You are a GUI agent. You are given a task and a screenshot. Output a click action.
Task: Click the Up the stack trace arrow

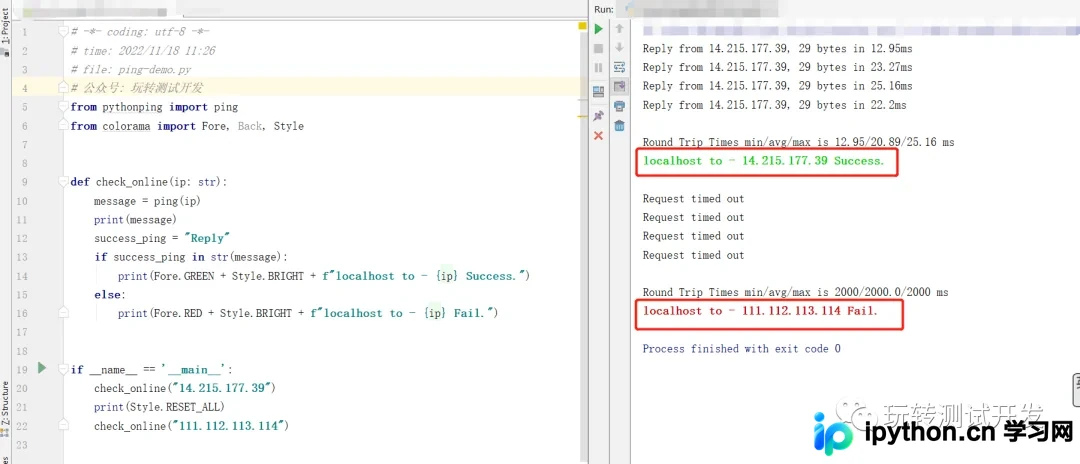pos(619,29)
